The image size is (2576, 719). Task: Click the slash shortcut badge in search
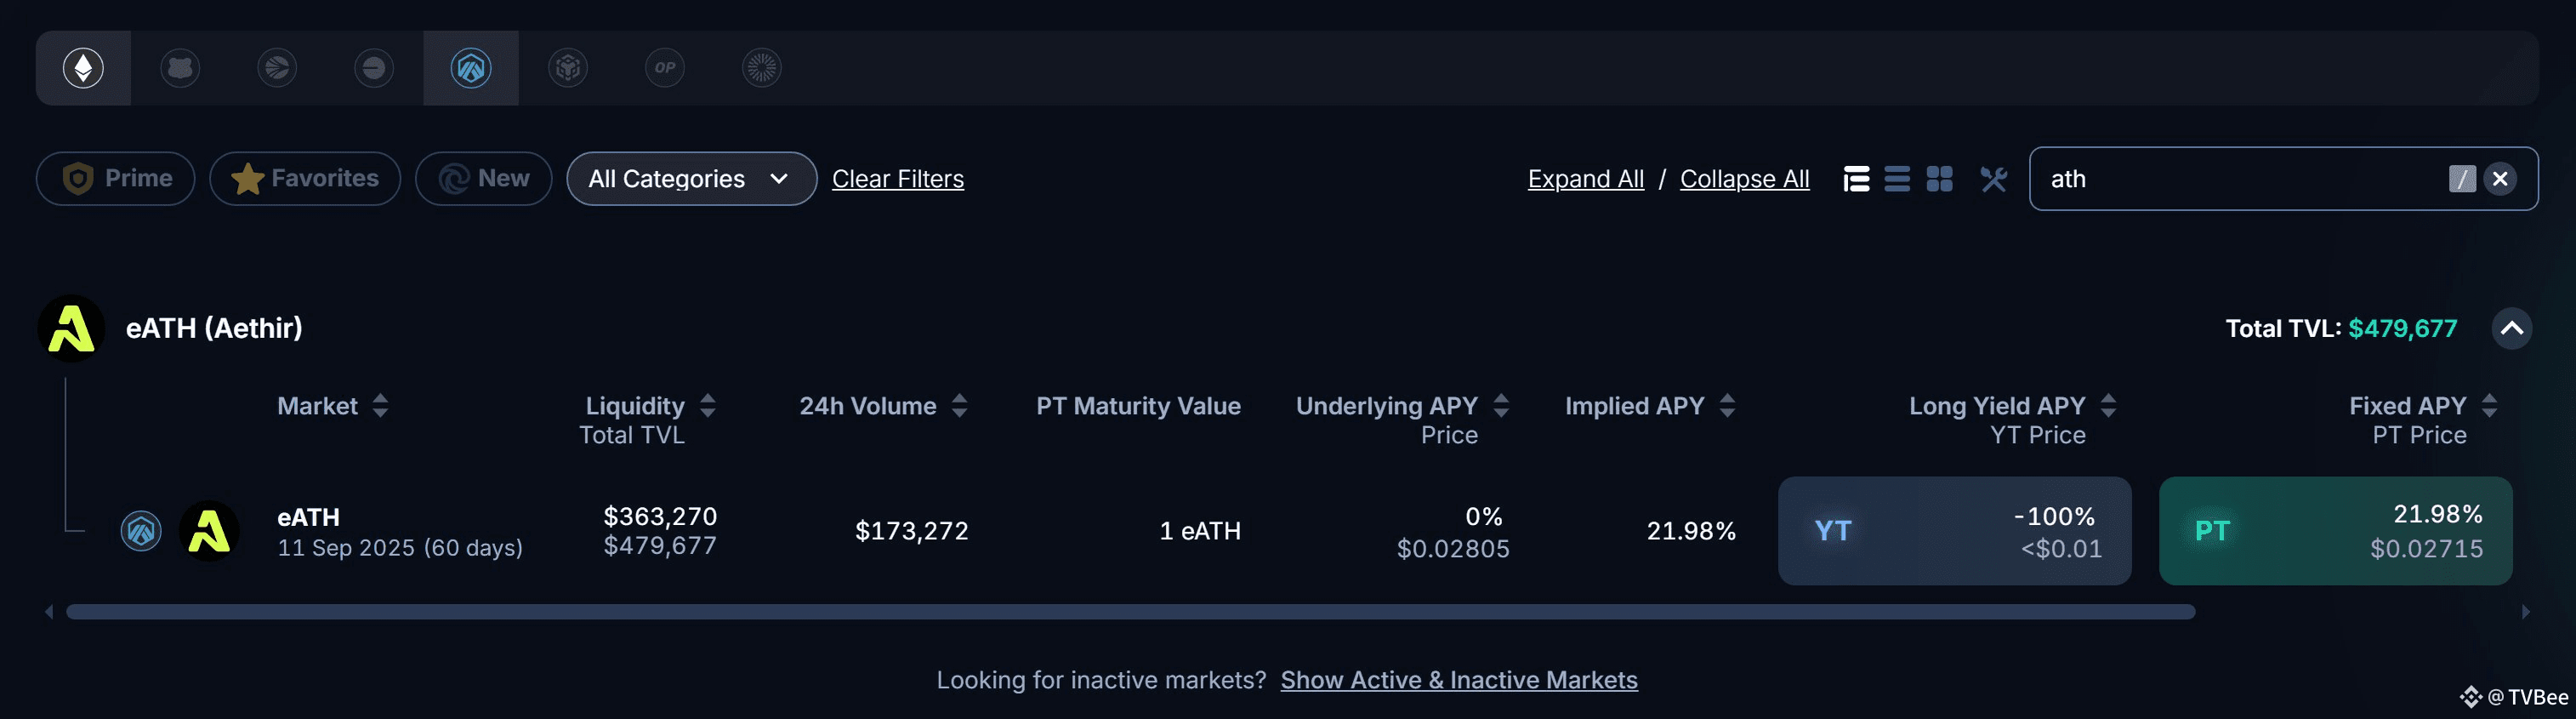click(x=2462, y=179)
